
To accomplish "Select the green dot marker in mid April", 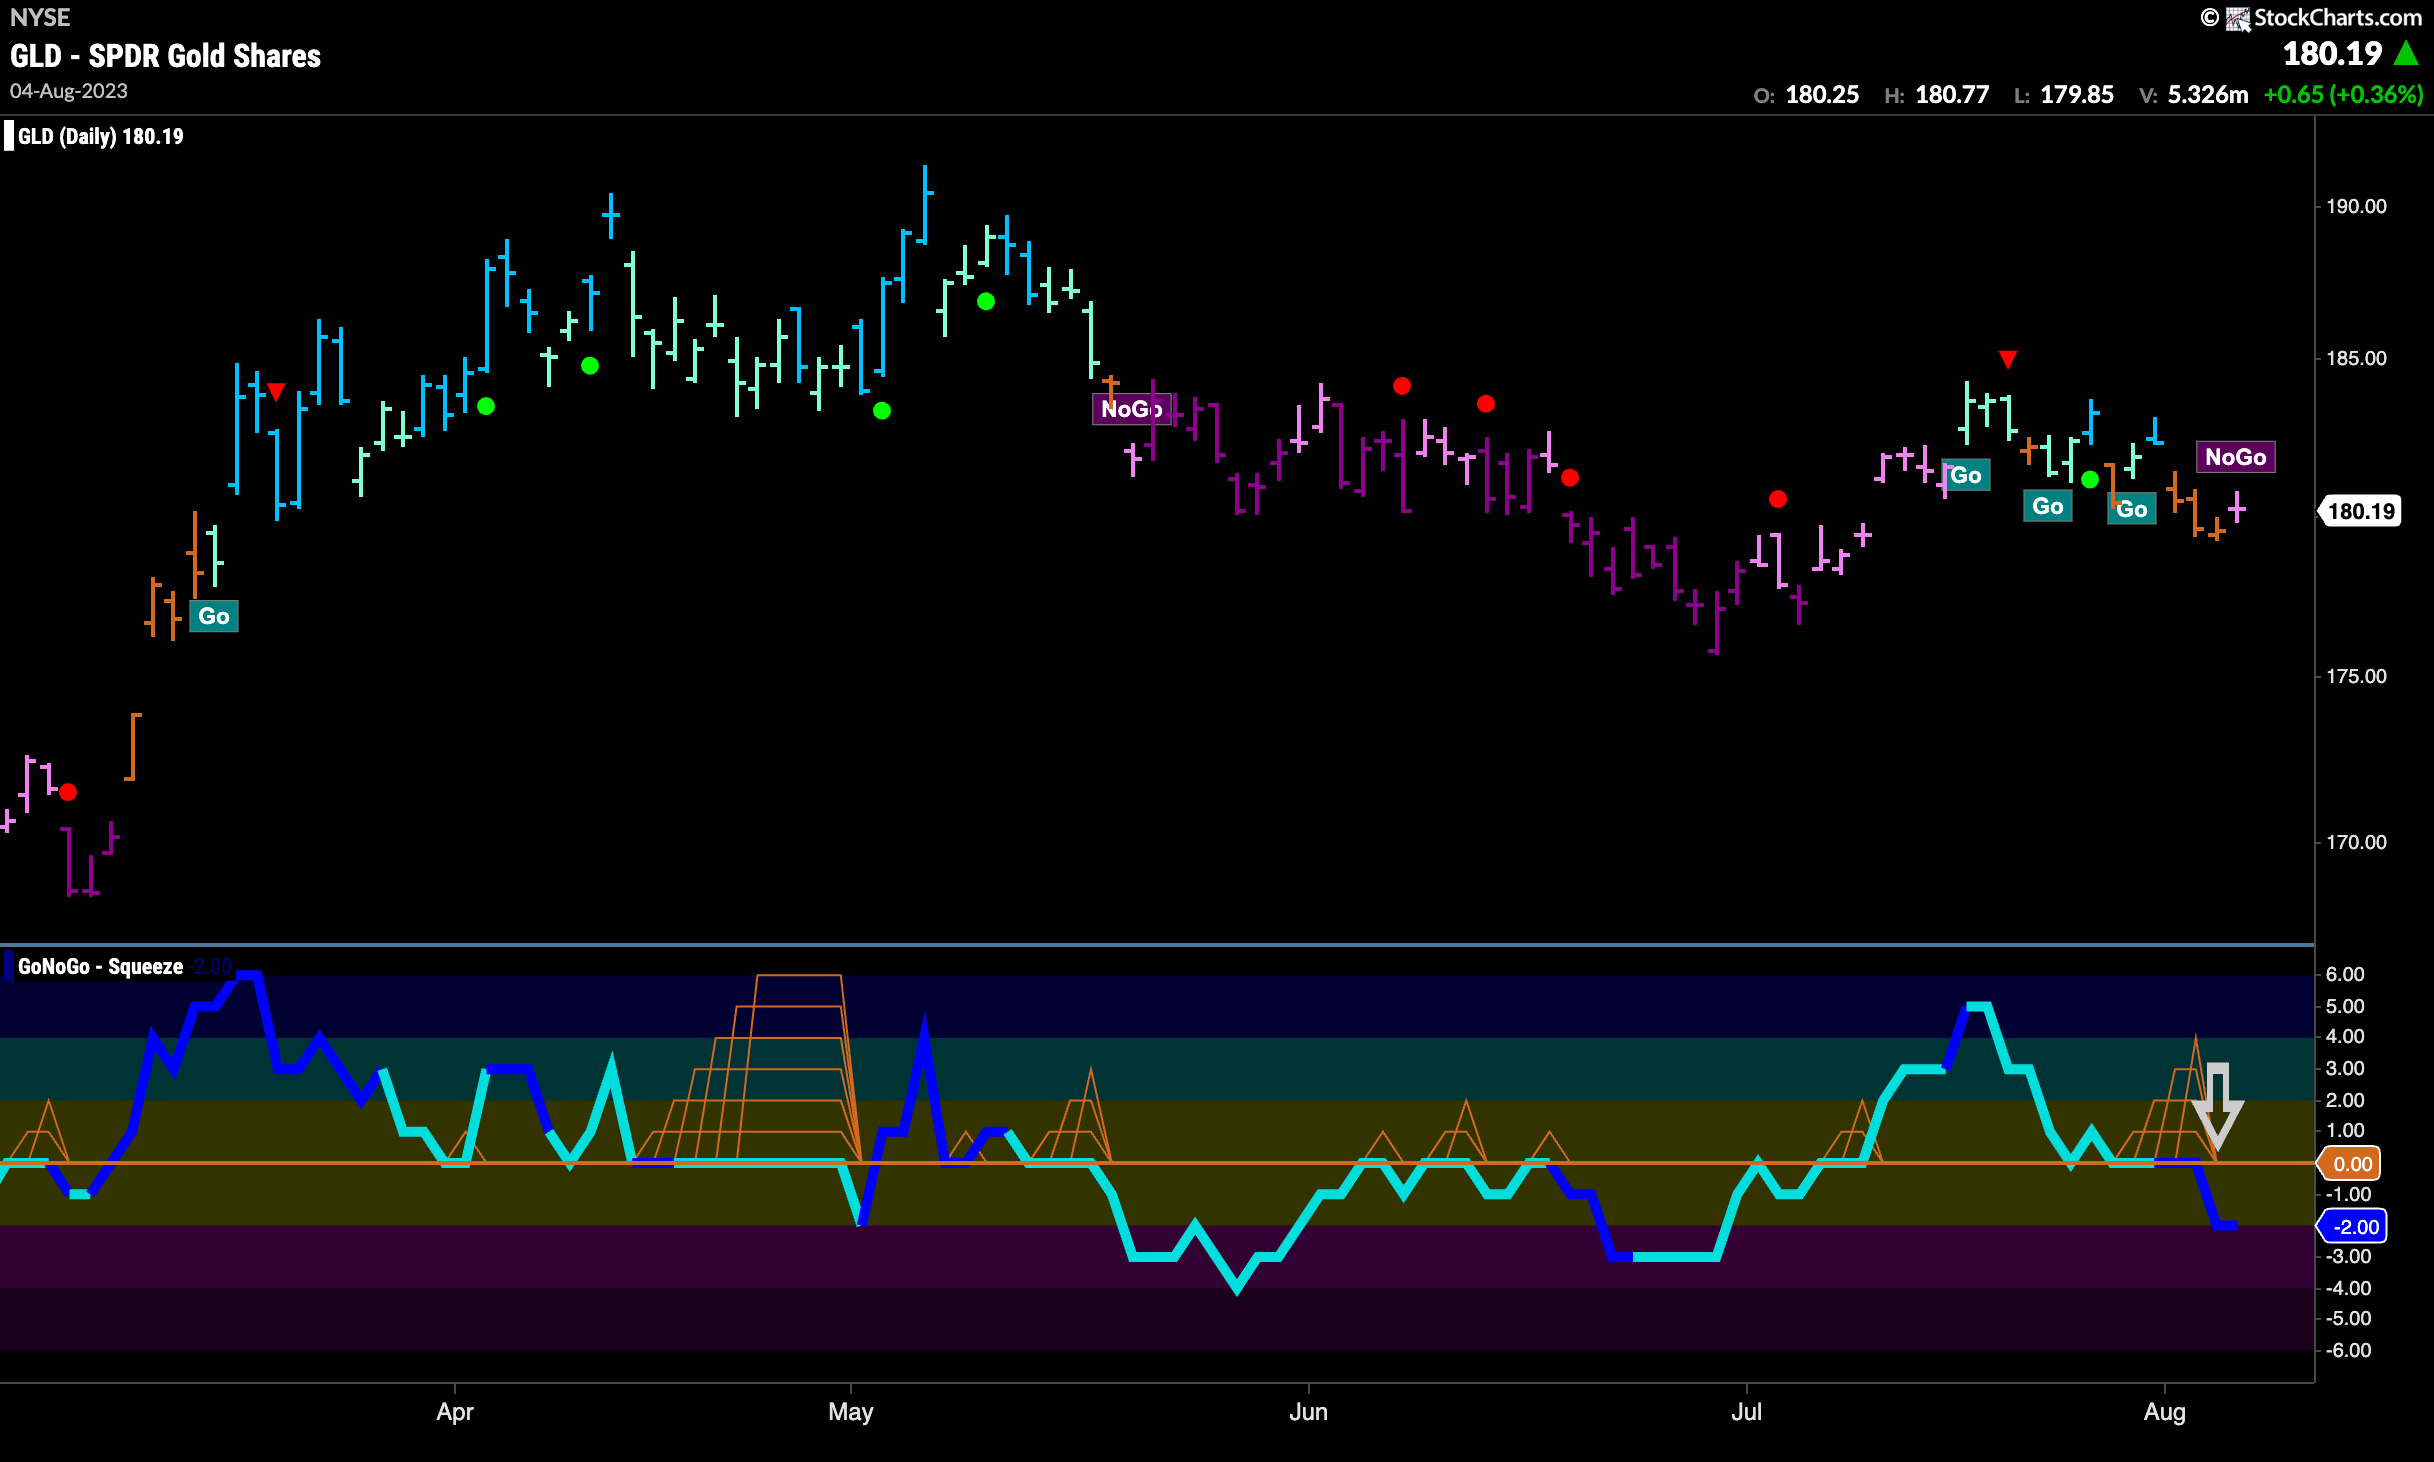I will click(x=590, y=366).
